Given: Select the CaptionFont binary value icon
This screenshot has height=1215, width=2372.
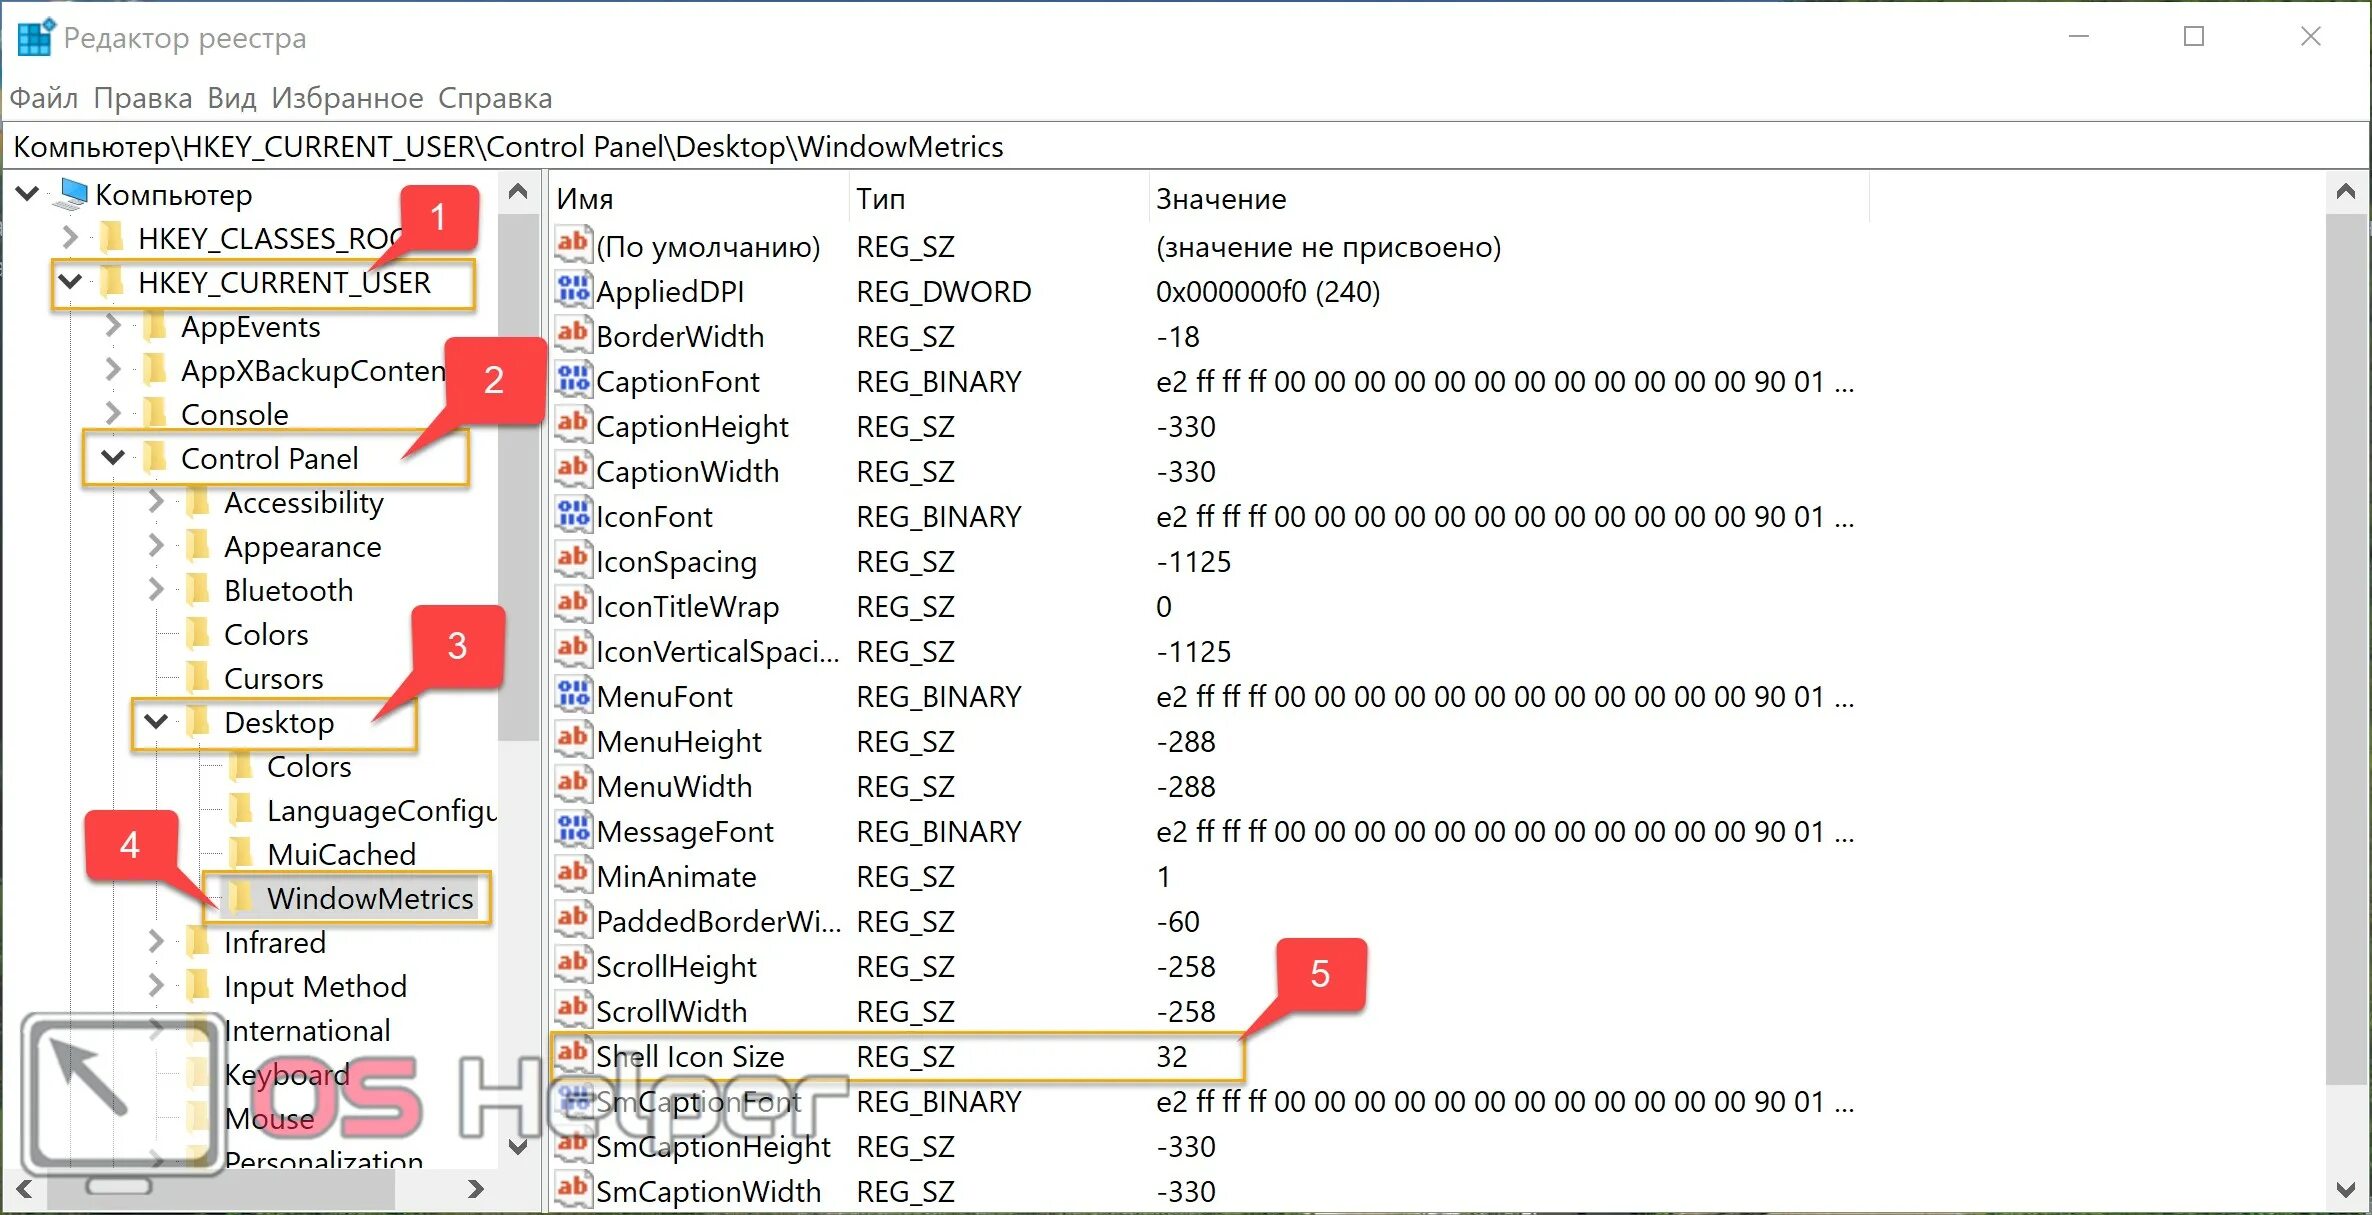Looking at the screenshot, I should click(573, 380).
